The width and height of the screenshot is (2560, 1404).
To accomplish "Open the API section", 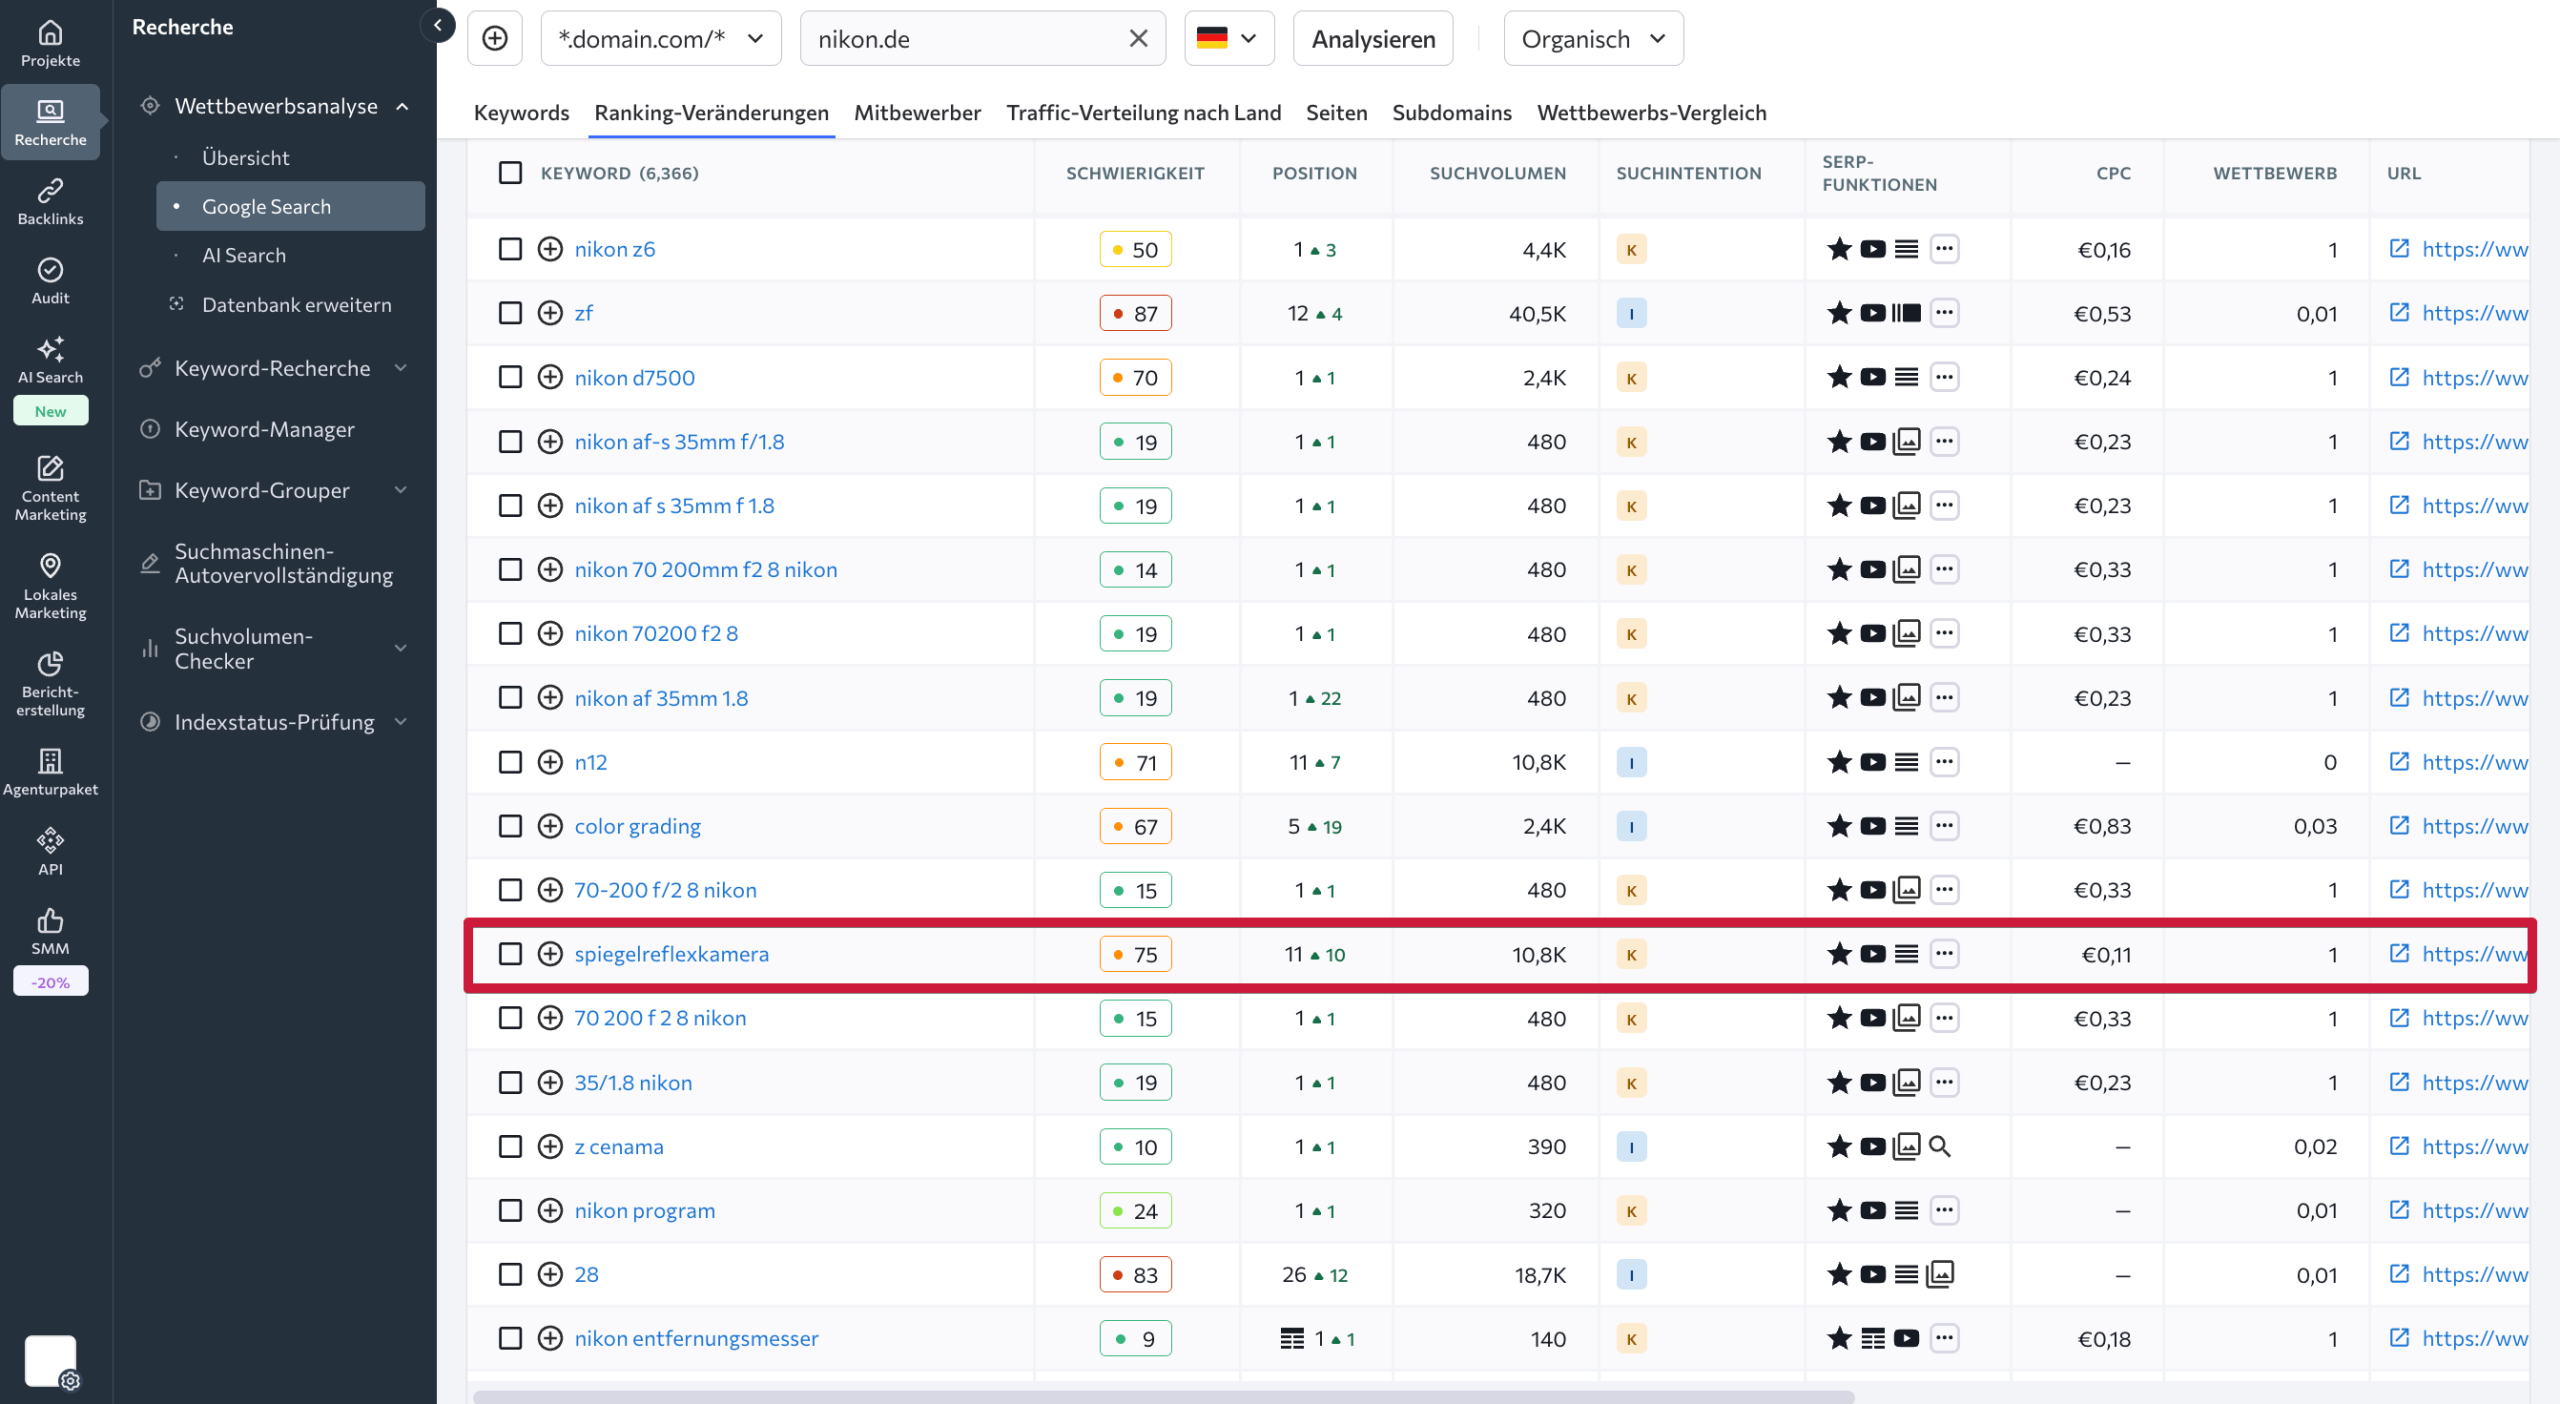I will coord(49,850).
